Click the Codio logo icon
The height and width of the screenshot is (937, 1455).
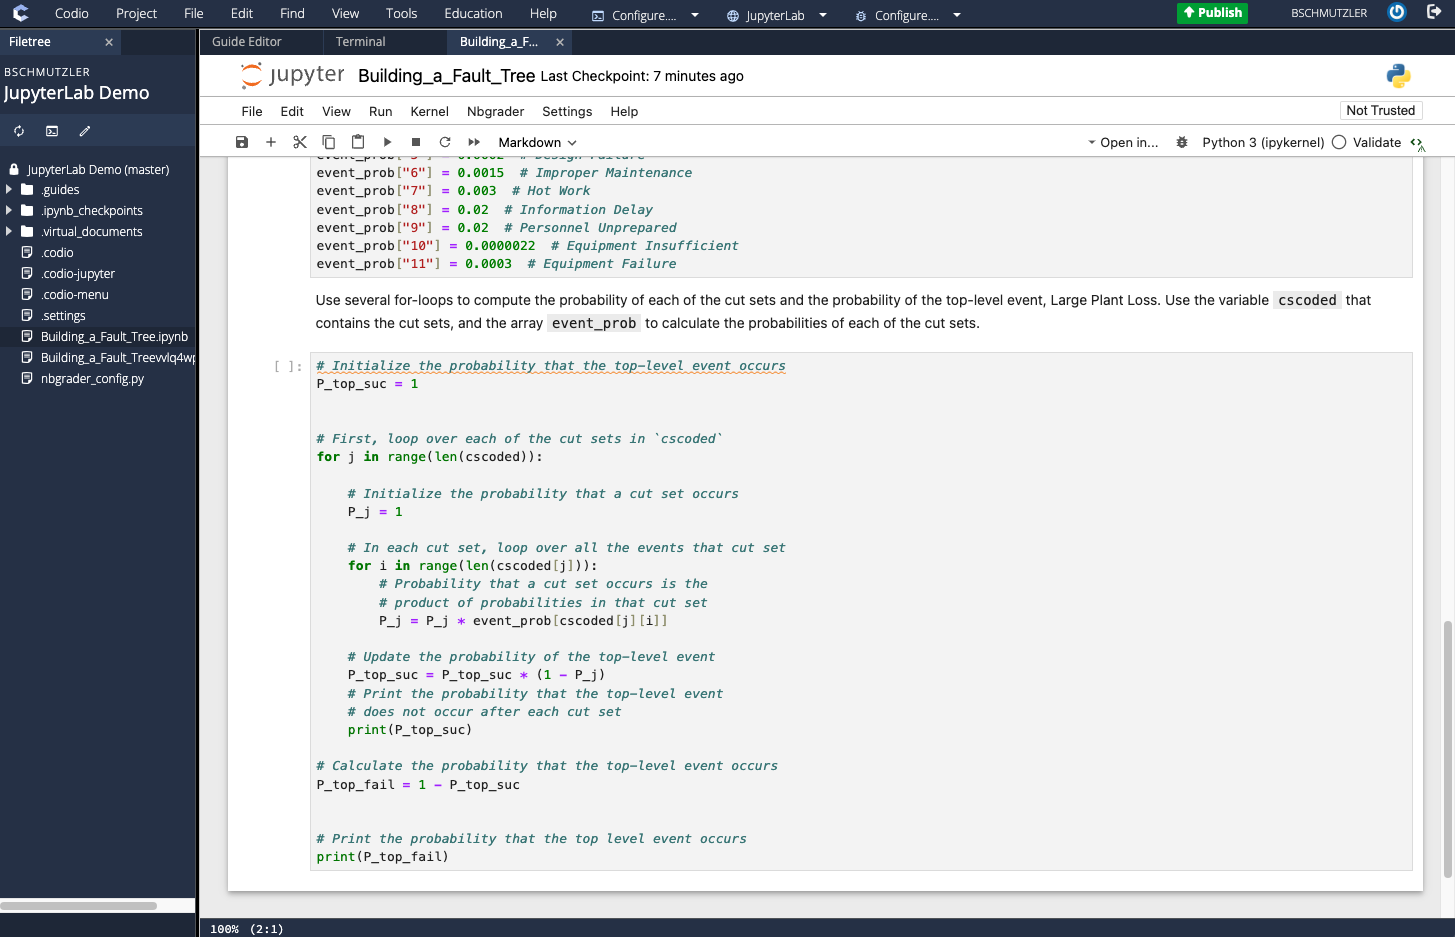click(x=20, y=13)
